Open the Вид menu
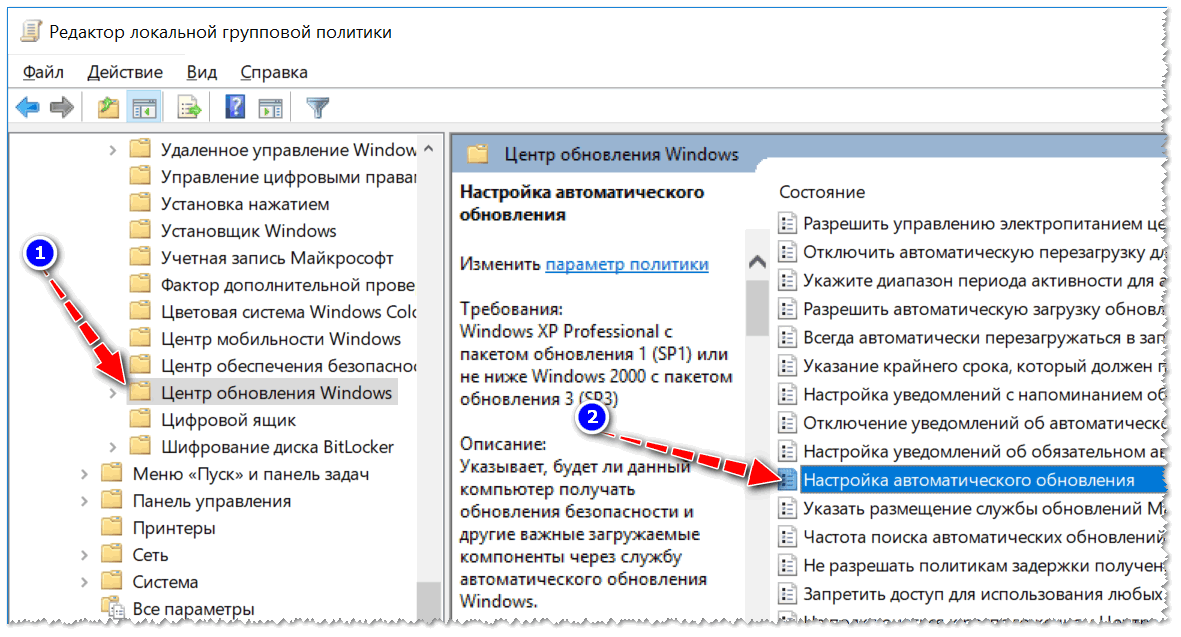 click(201, 72)
